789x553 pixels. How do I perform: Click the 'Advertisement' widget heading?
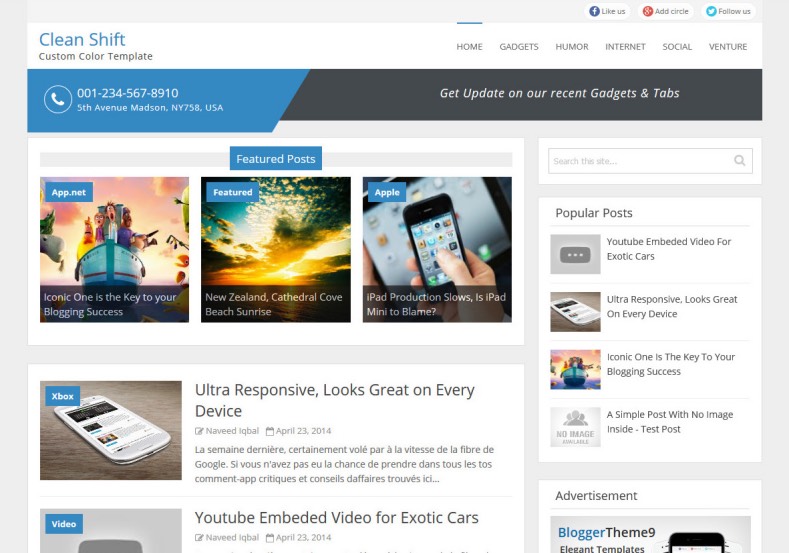click(596, 496)
